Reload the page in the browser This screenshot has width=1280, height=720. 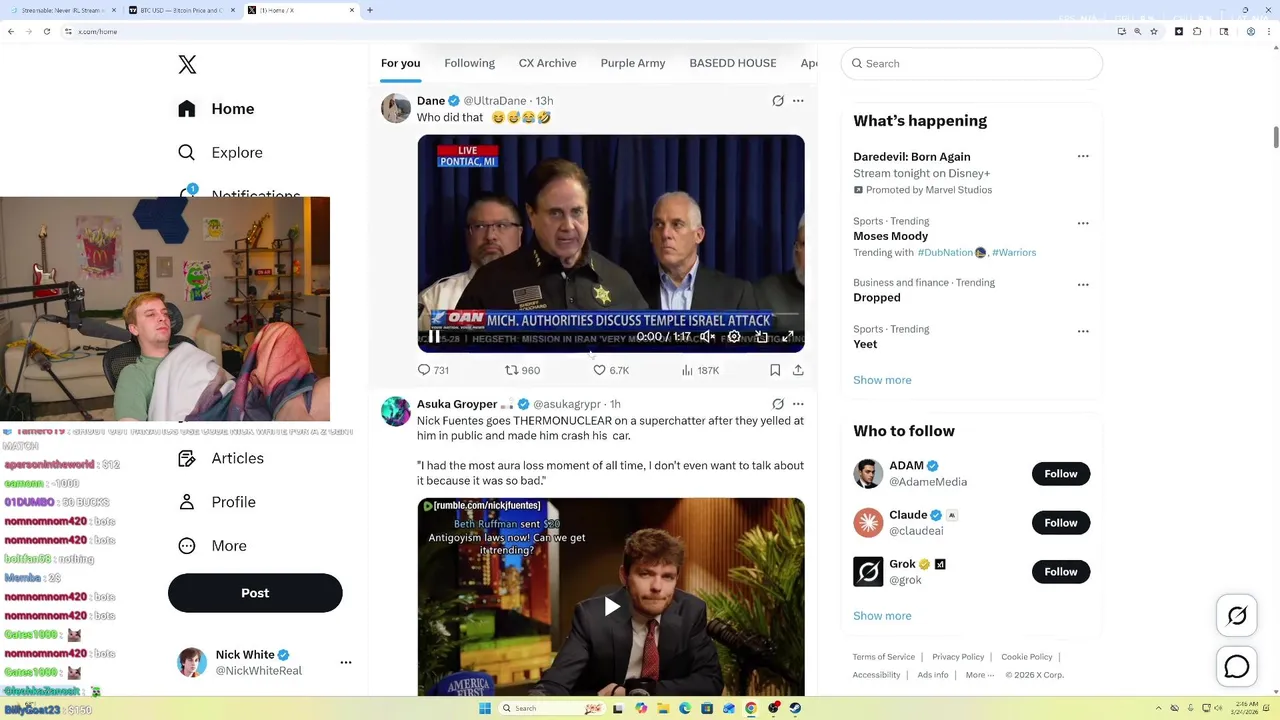(46, 31)
